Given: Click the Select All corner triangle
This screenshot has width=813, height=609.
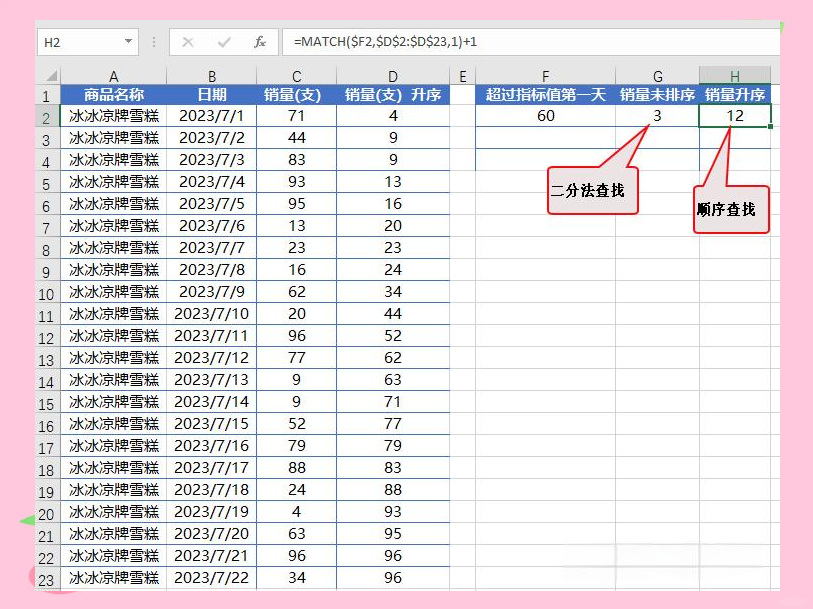Looking at the screenshot, I should pyautogui.click(x=51, y=76).
